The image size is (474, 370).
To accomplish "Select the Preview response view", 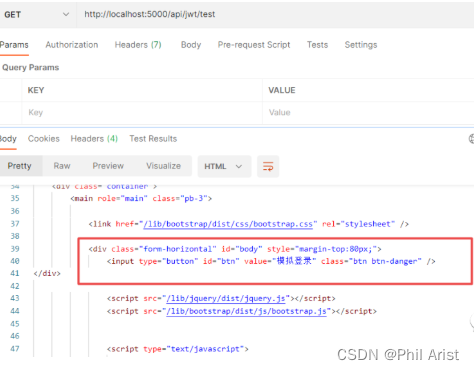I will [108, 166].
